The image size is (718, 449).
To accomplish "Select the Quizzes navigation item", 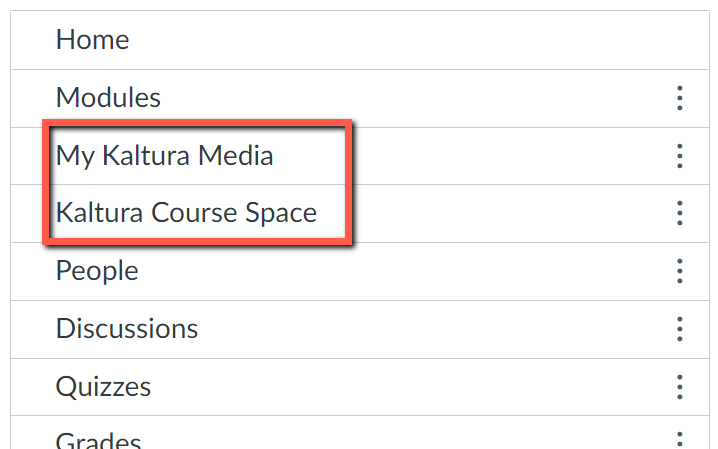I will point(103,387).
